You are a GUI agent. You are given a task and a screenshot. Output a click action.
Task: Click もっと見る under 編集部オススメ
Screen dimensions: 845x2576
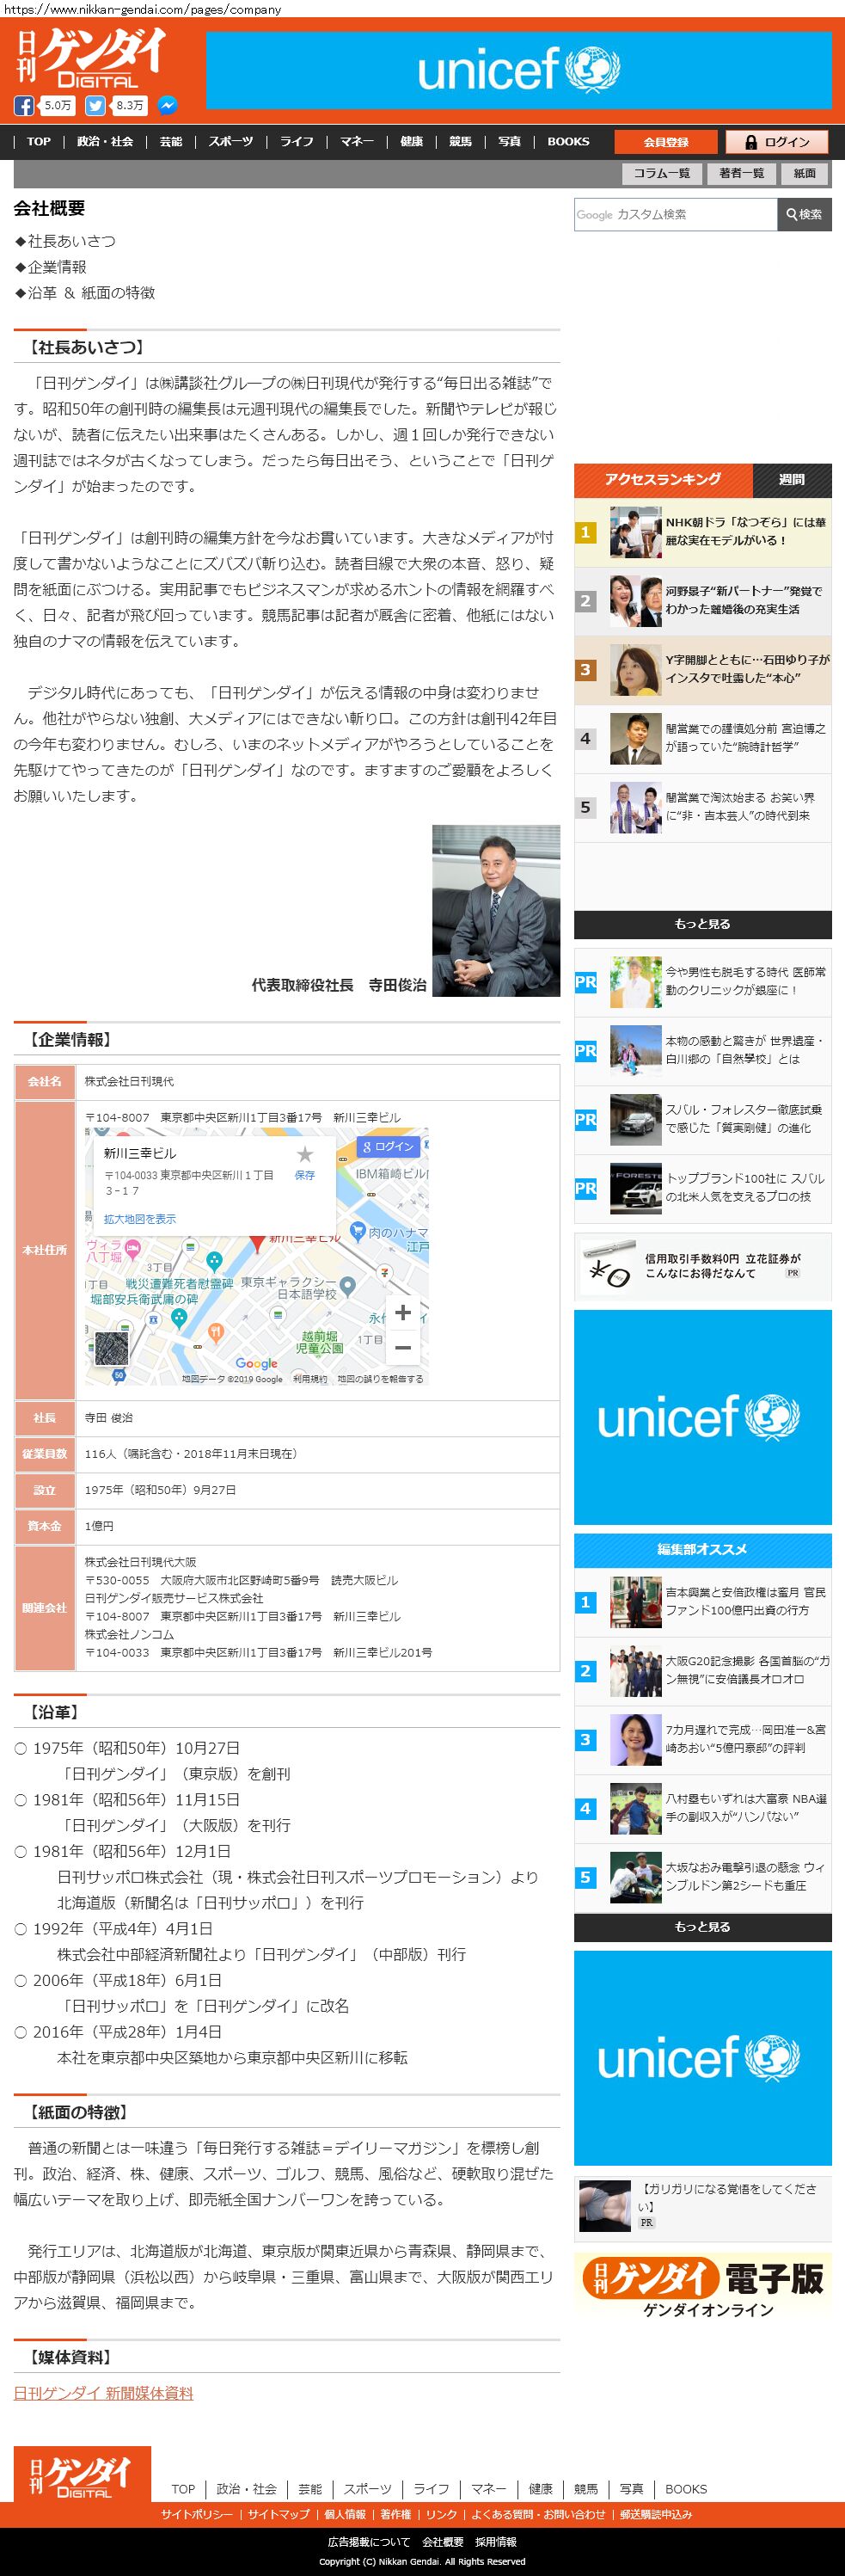click(703, 1927)
